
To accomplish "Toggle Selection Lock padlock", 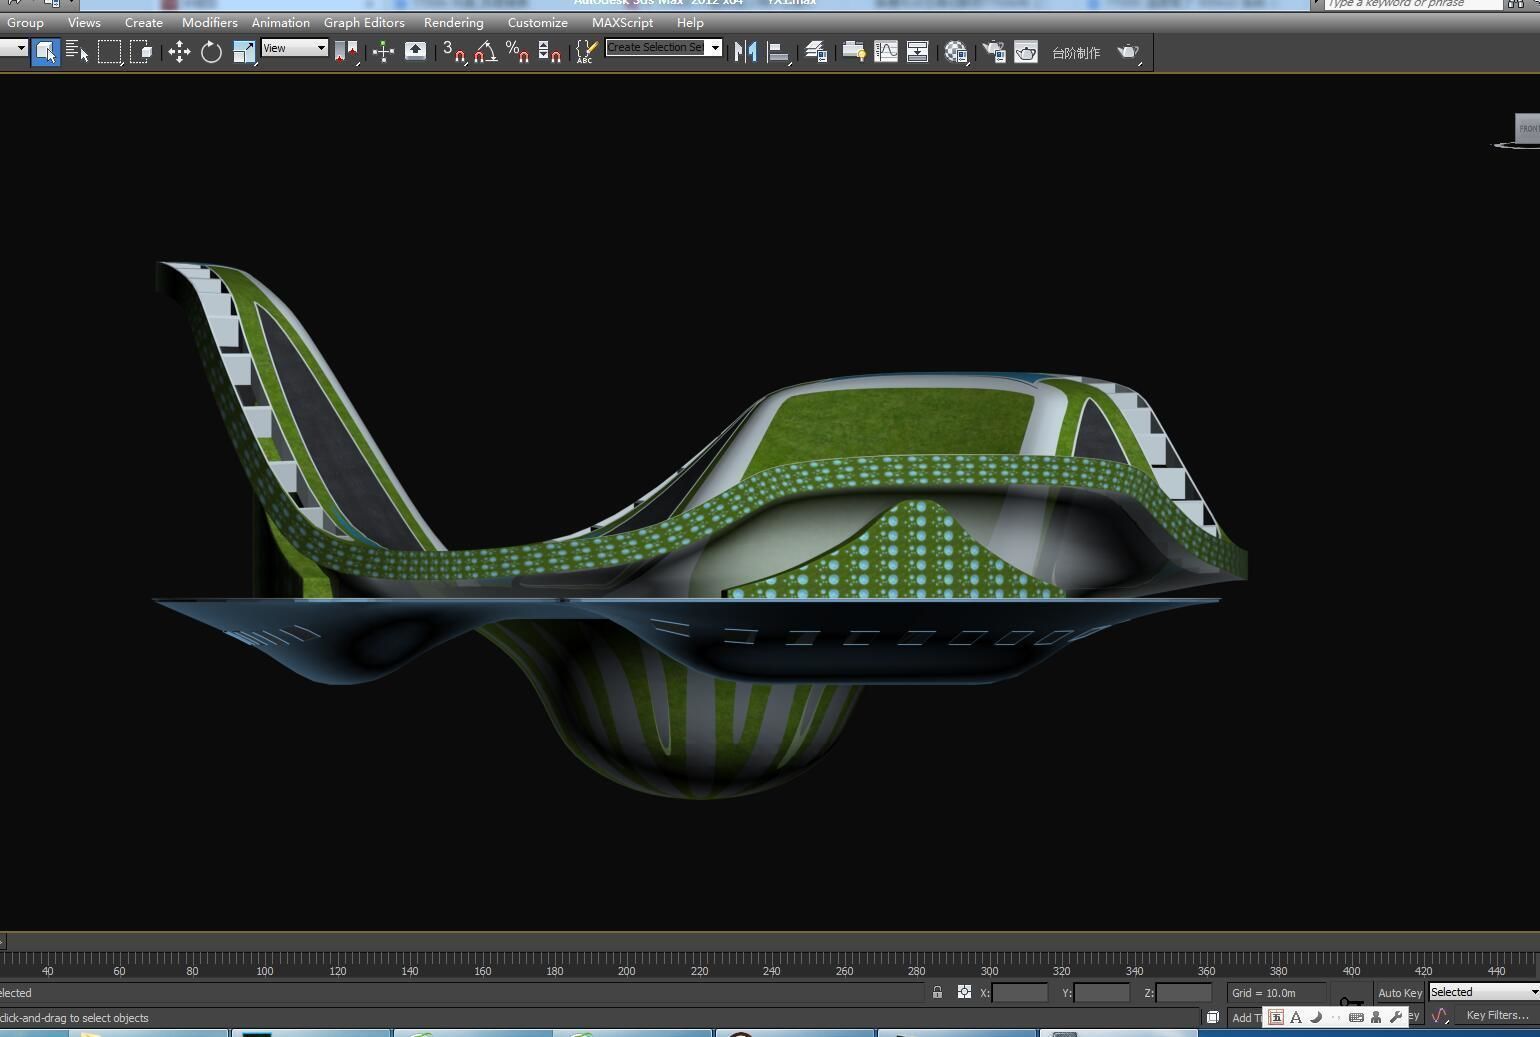I will (x=937, y=993).
